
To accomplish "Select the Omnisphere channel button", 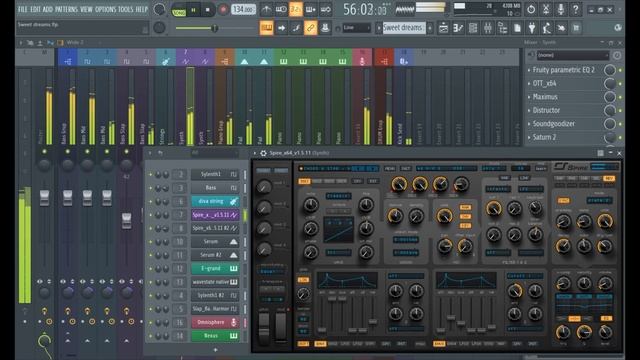I will click(x=215, y=322).
